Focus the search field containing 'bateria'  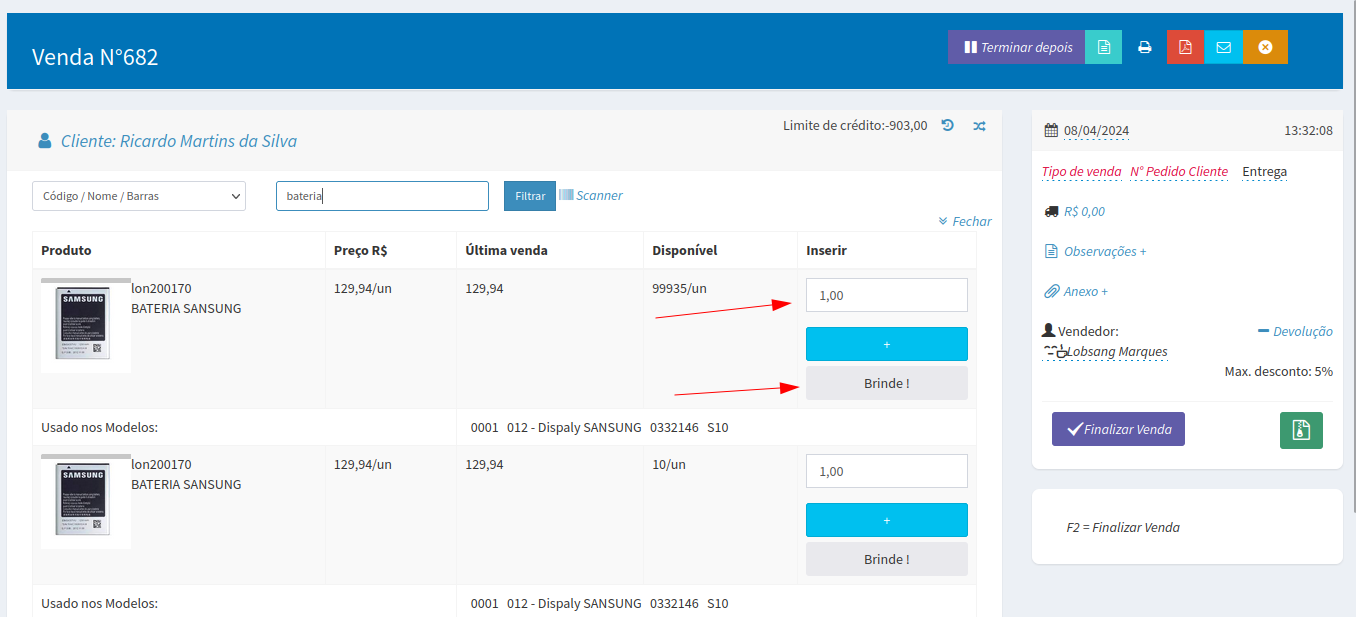coord(382,196)
